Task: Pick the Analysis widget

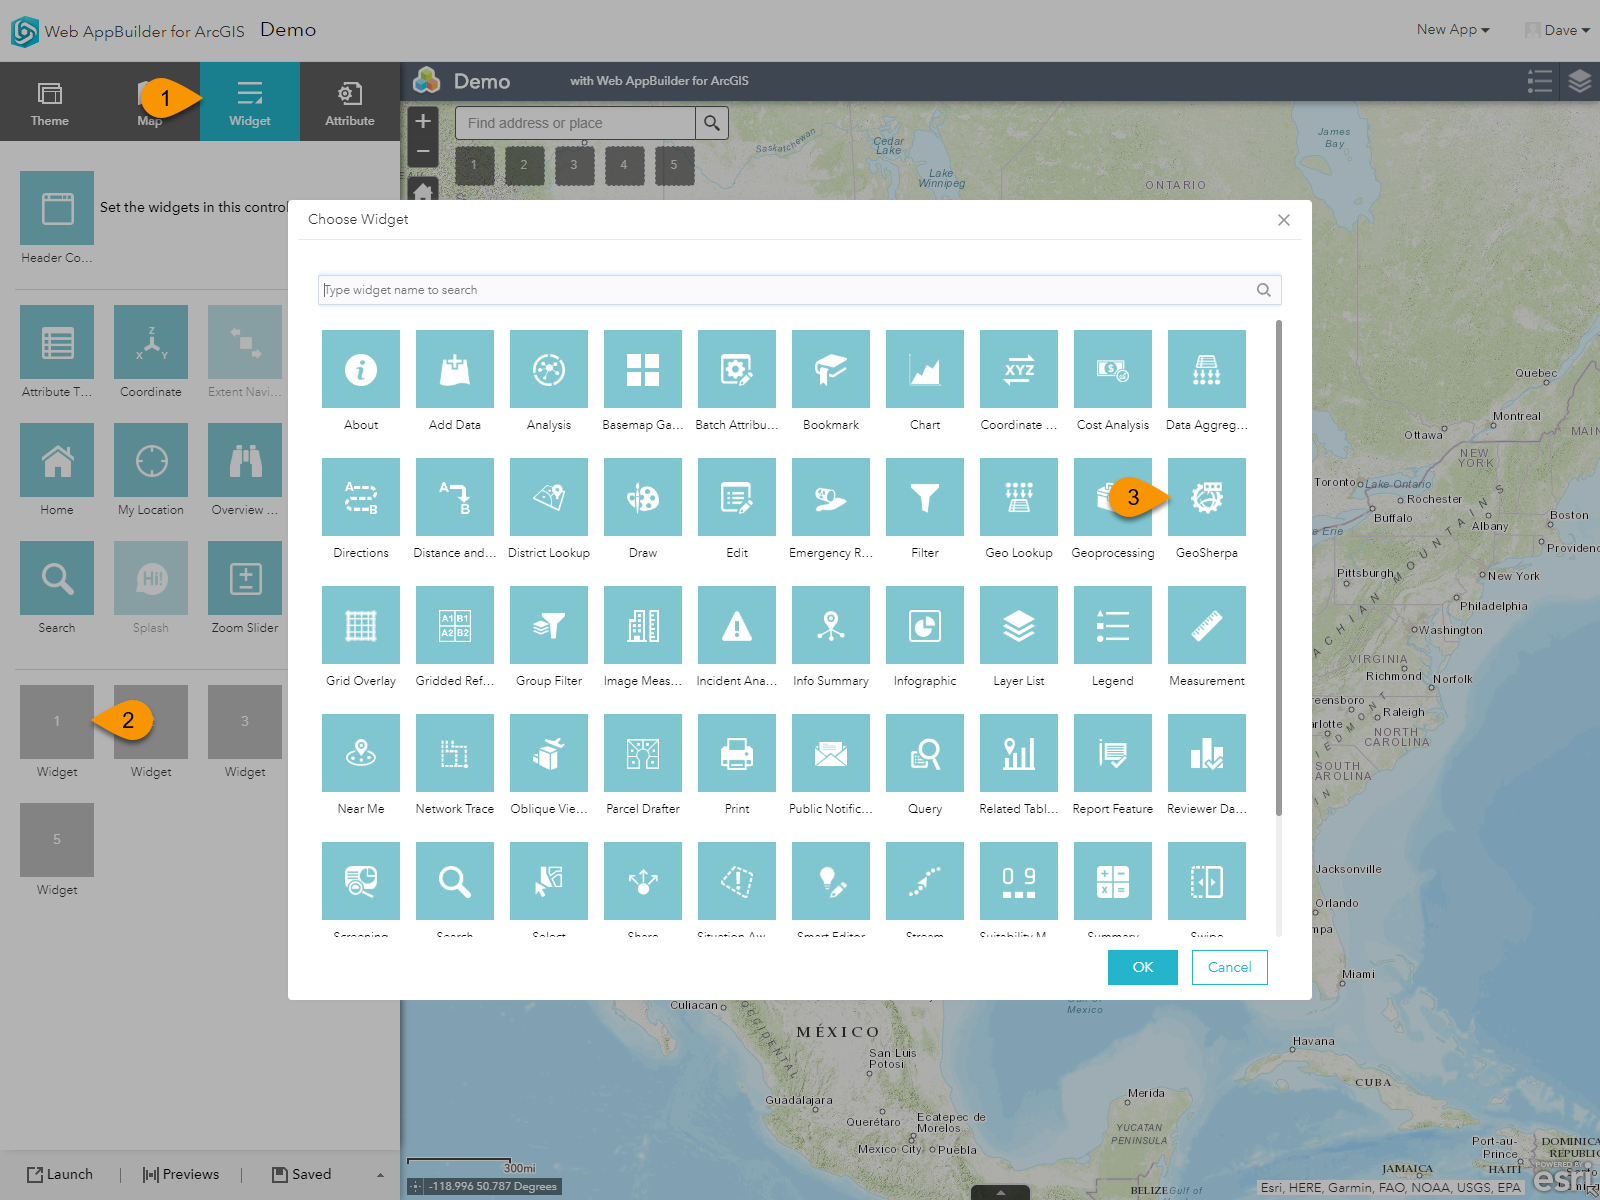Action: coord(549,369)
